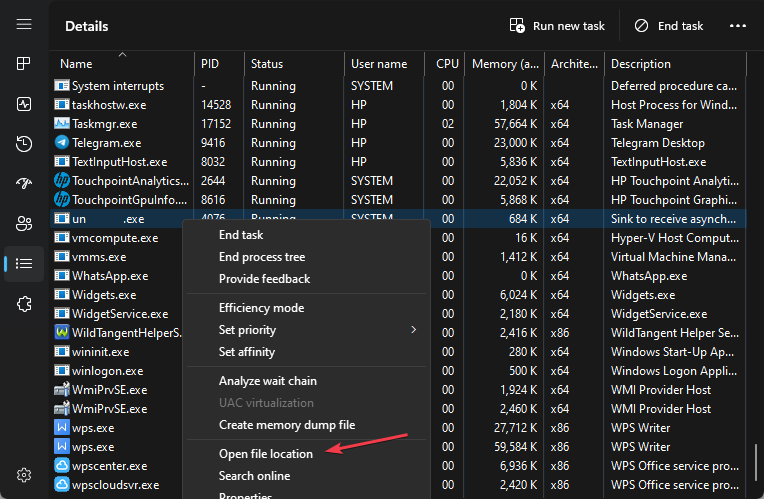Click the winlogon.exe process icon
The height and width of the screenshot is (499, 764).
[61, 370]
